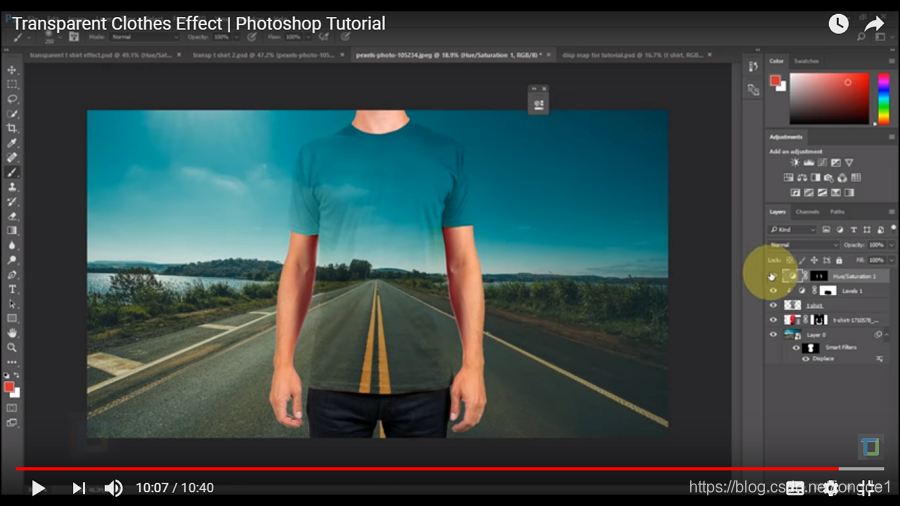
Task: Click the Share arrow button
Action: coord(874,24)
